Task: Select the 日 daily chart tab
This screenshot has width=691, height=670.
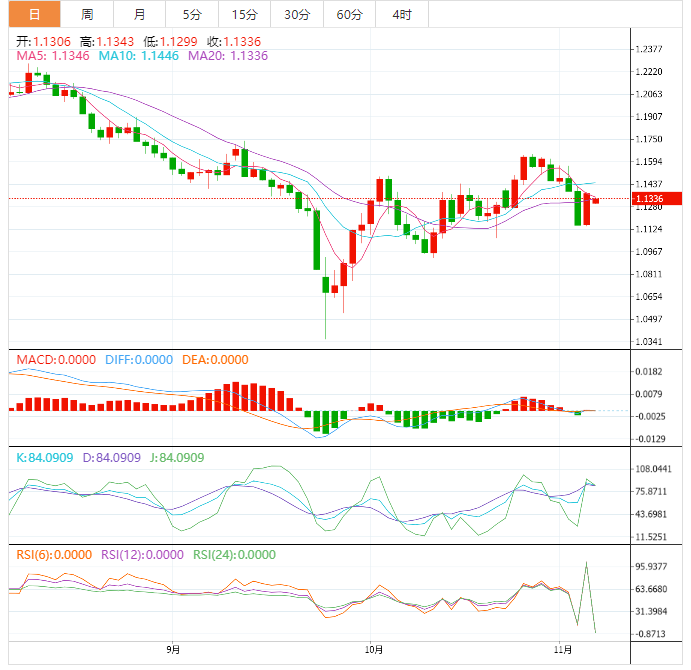Action: click(x=34, y=15)
